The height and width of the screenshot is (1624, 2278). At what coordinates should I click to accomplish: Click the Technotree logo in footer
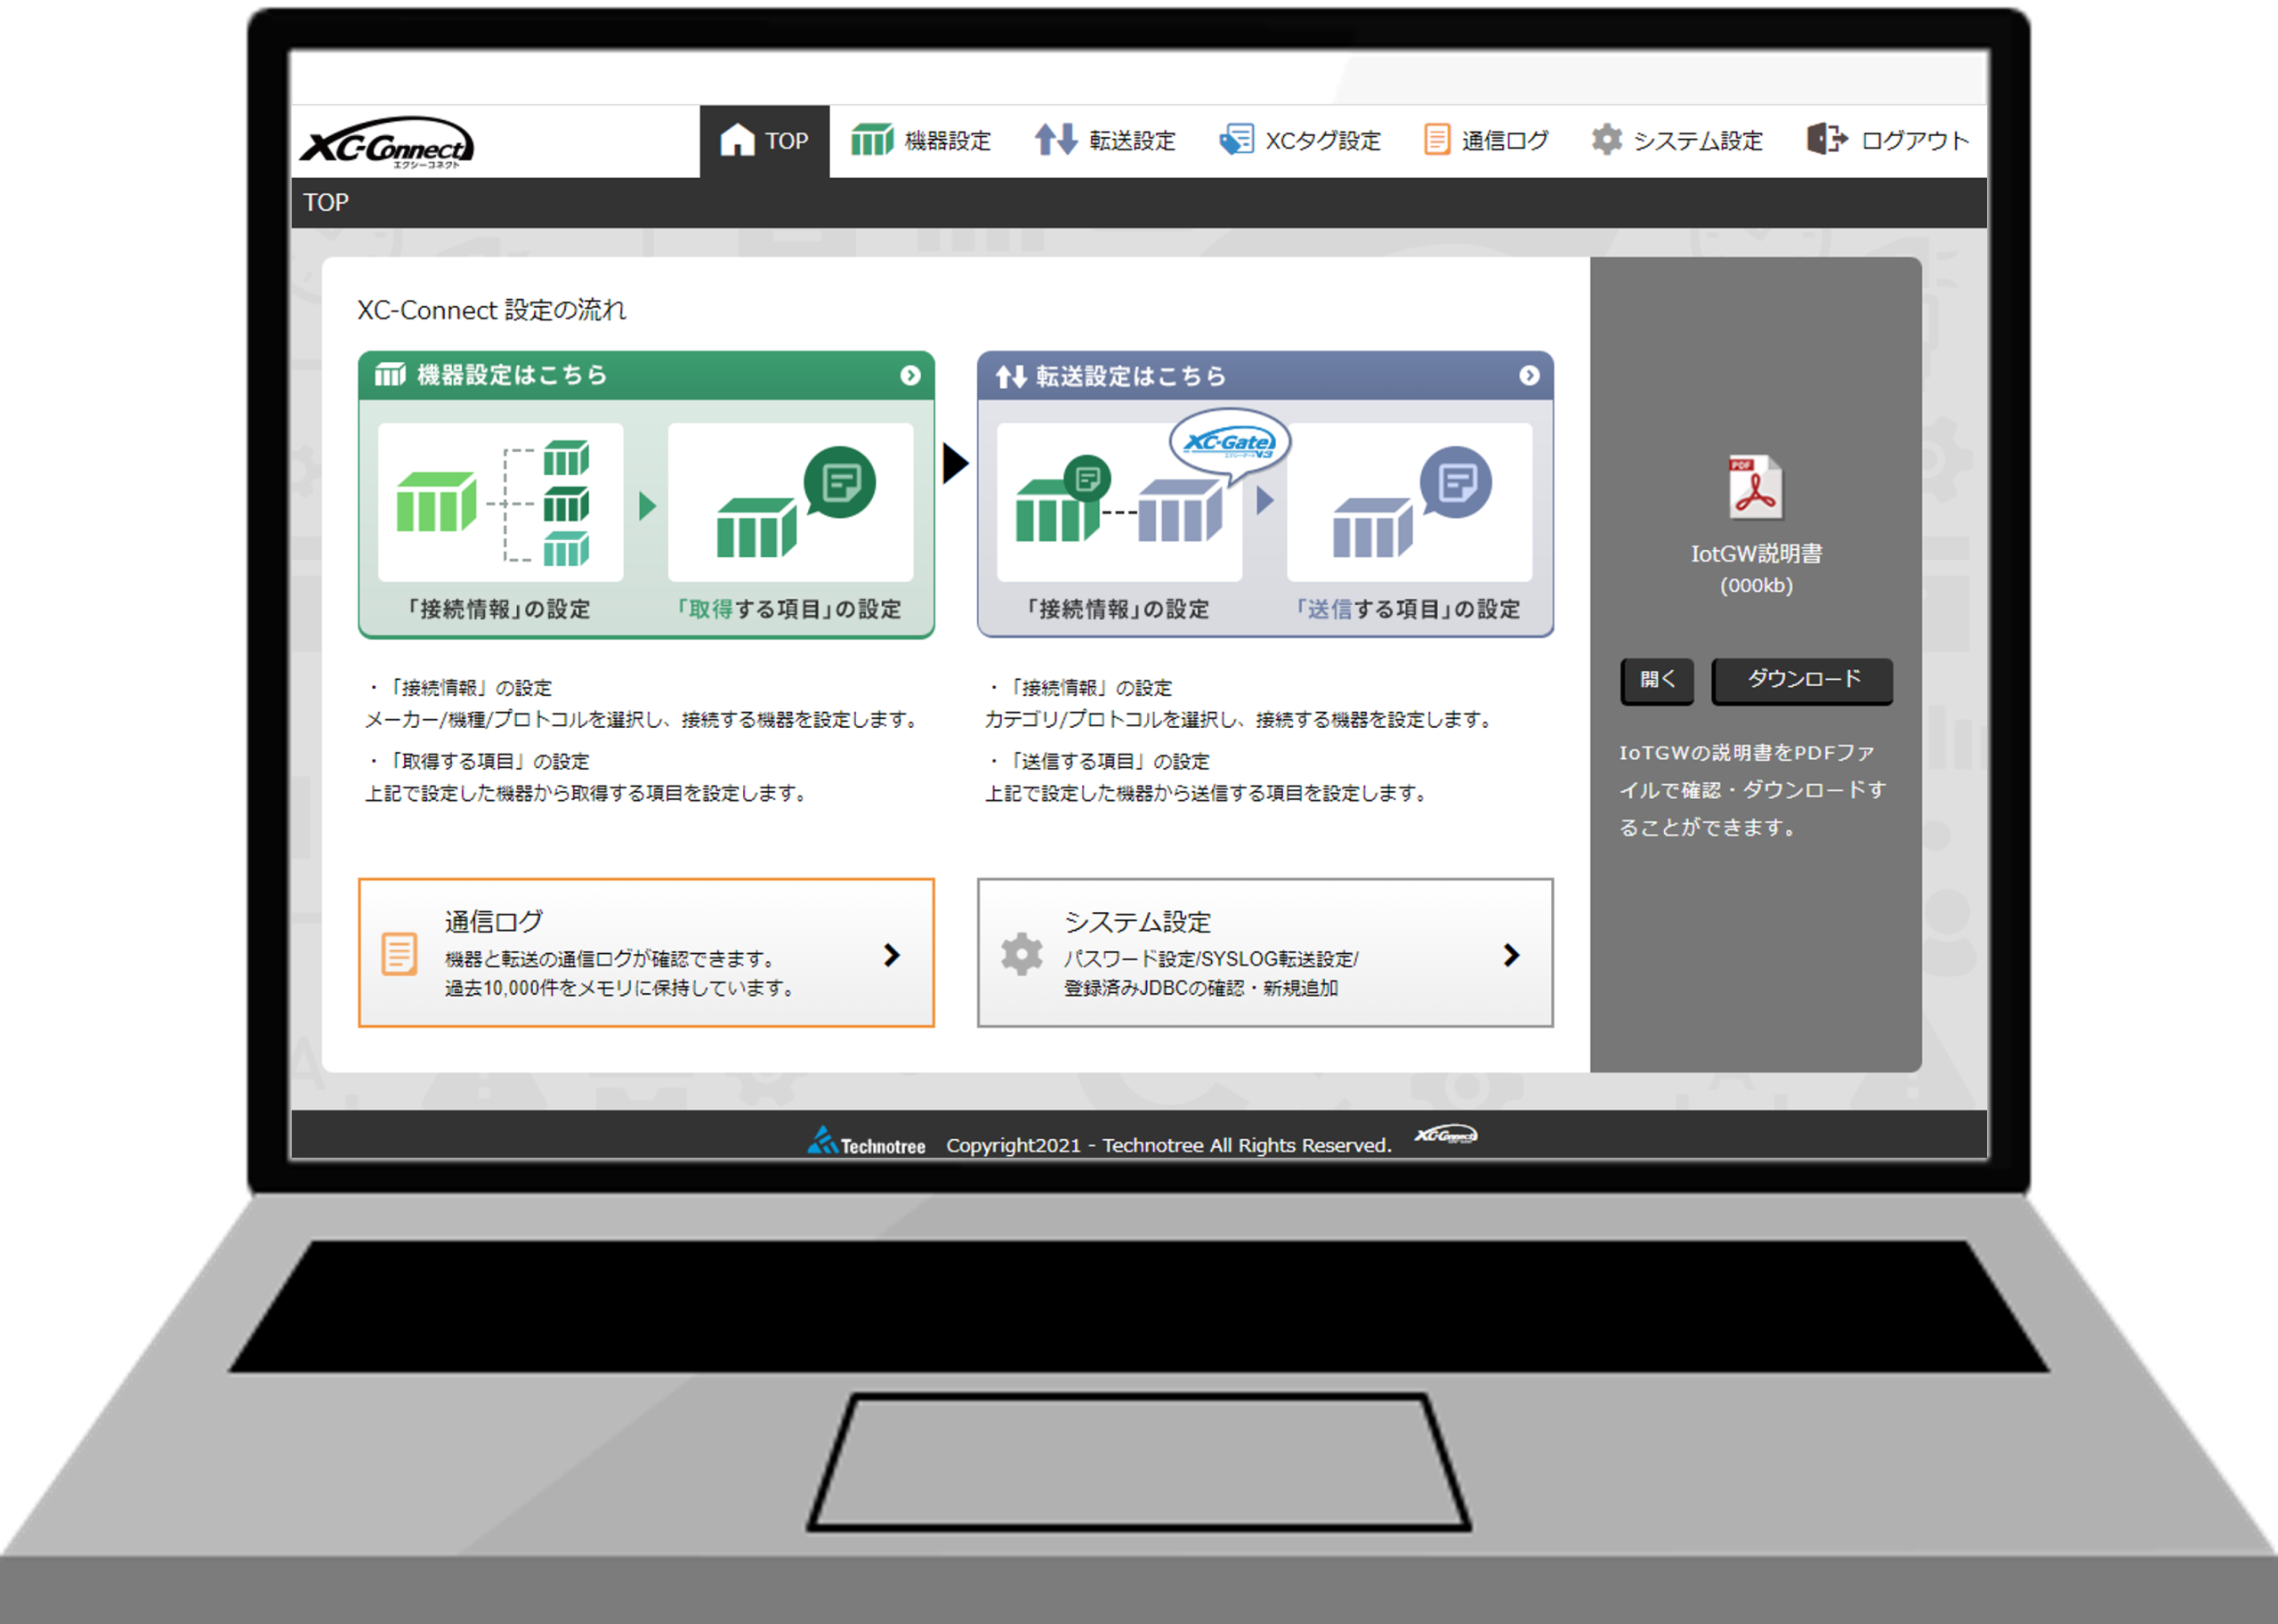[x=866, y=1143]
